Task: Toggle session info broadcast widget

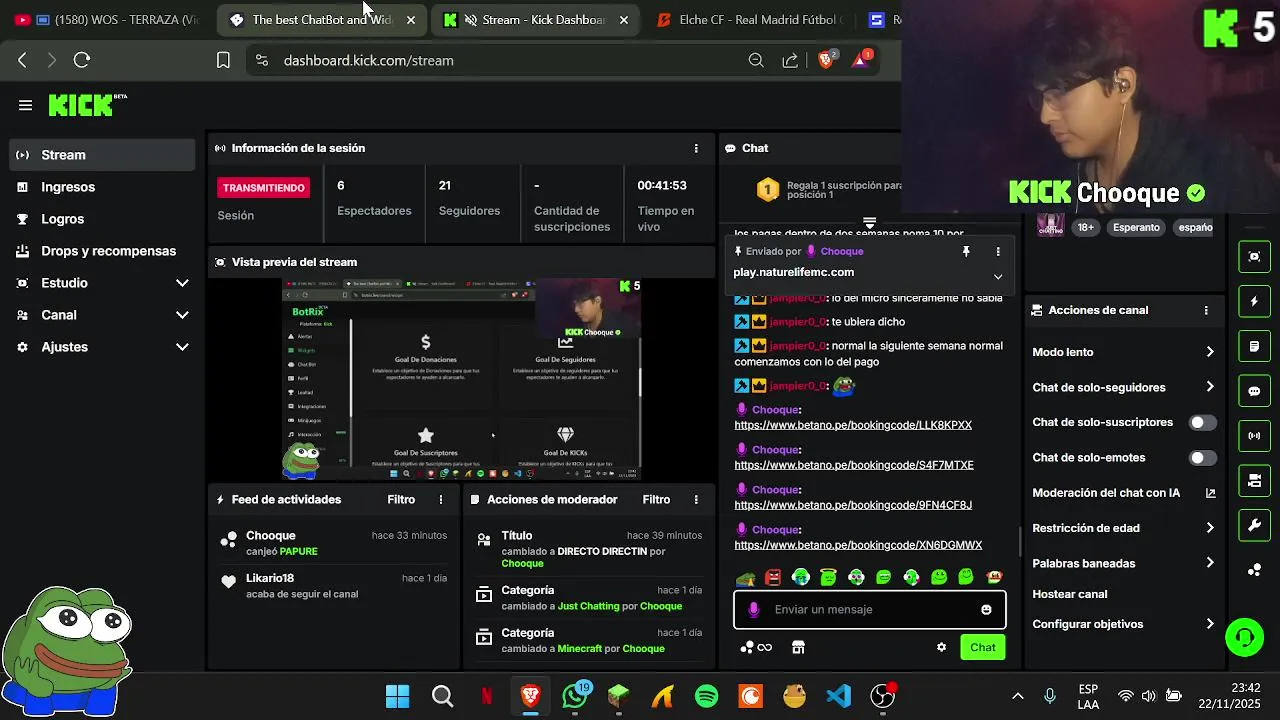Action: (x=1254, y=436)
